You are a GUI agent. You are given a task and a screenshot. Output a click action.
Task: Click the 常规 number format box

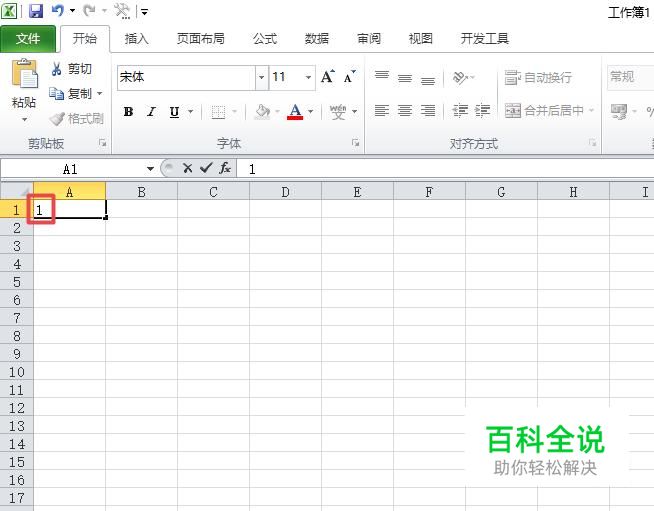click(630, 78)
